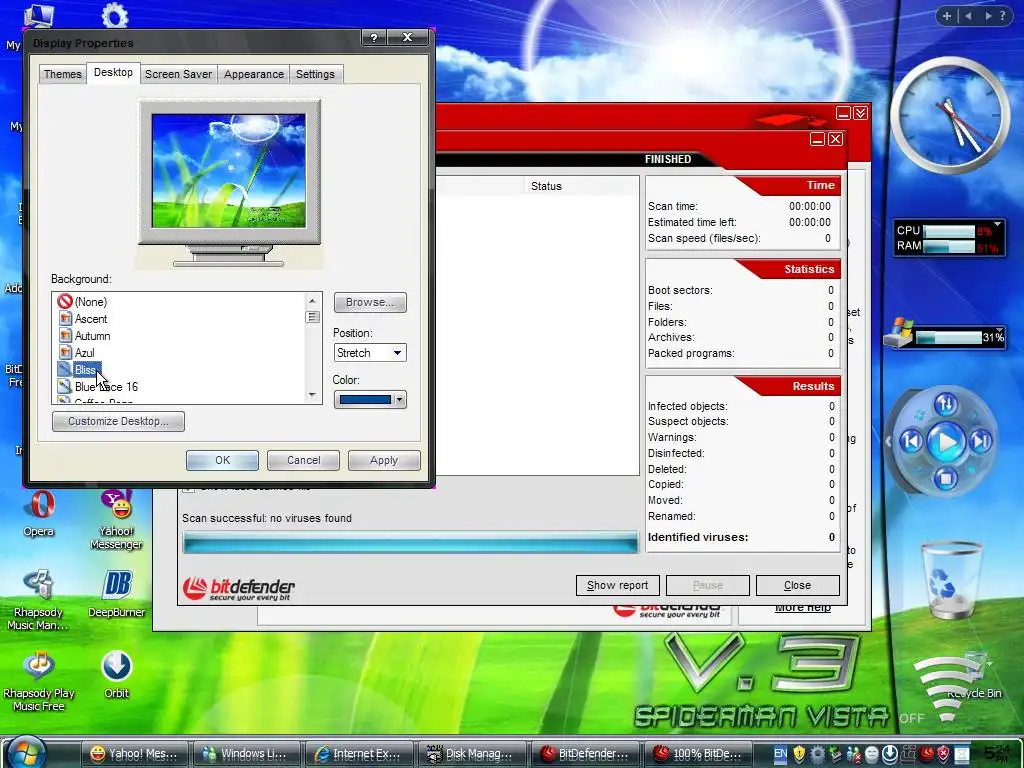Close the BitDefender scan with Close button

pyautogui.click(x=797, y=585)
